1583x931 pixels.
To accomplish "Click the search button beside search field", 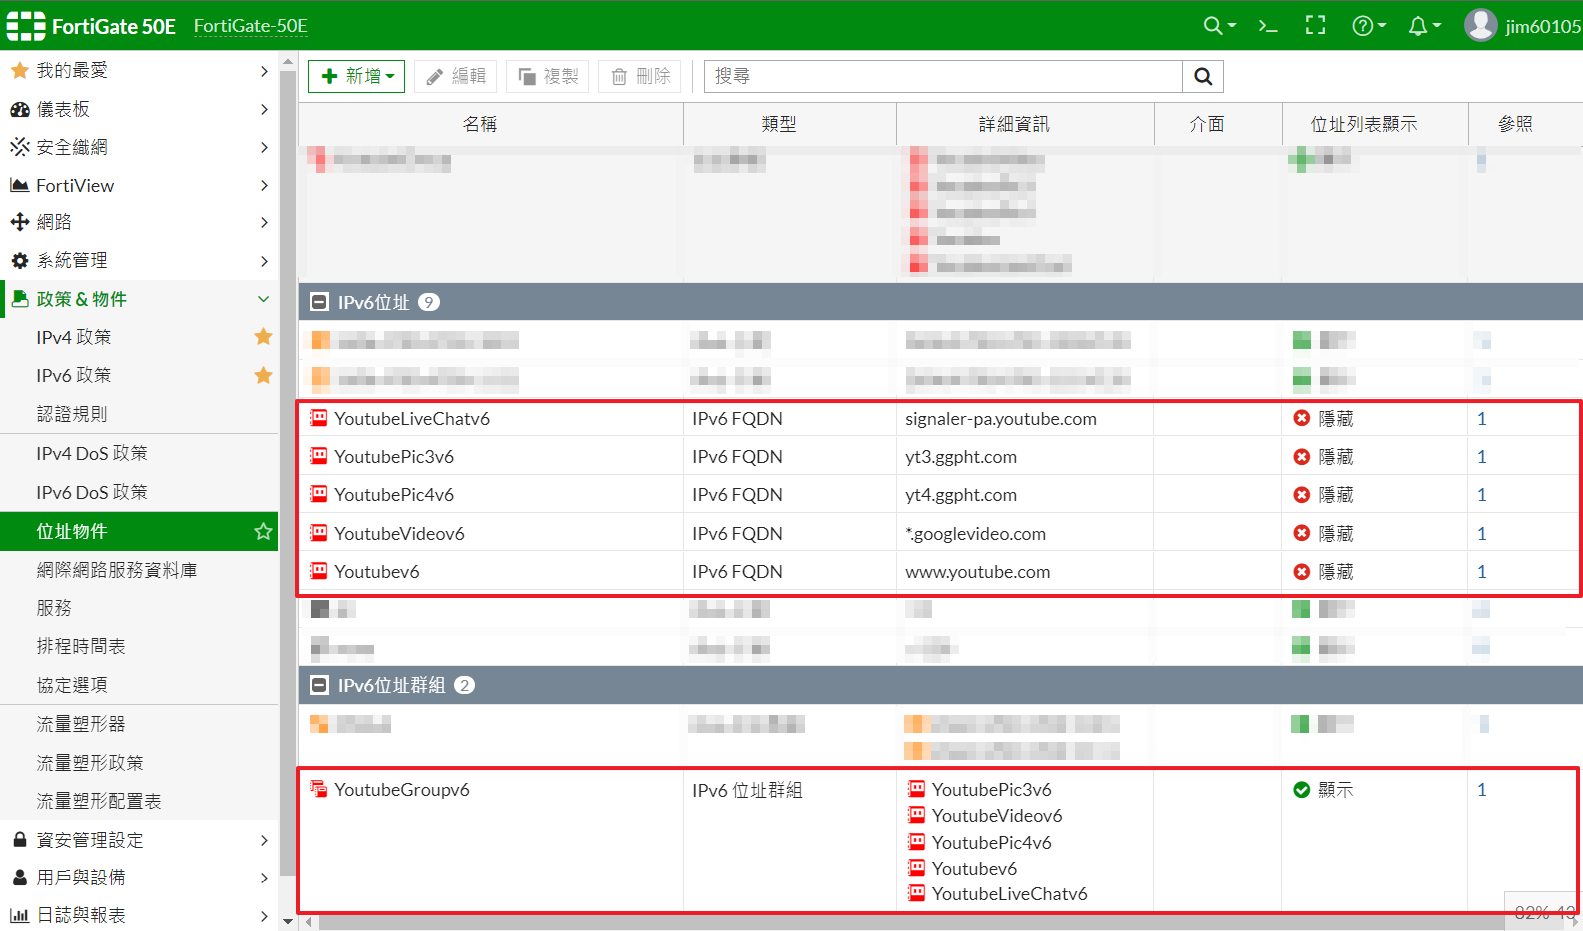I will [1203, 77].
